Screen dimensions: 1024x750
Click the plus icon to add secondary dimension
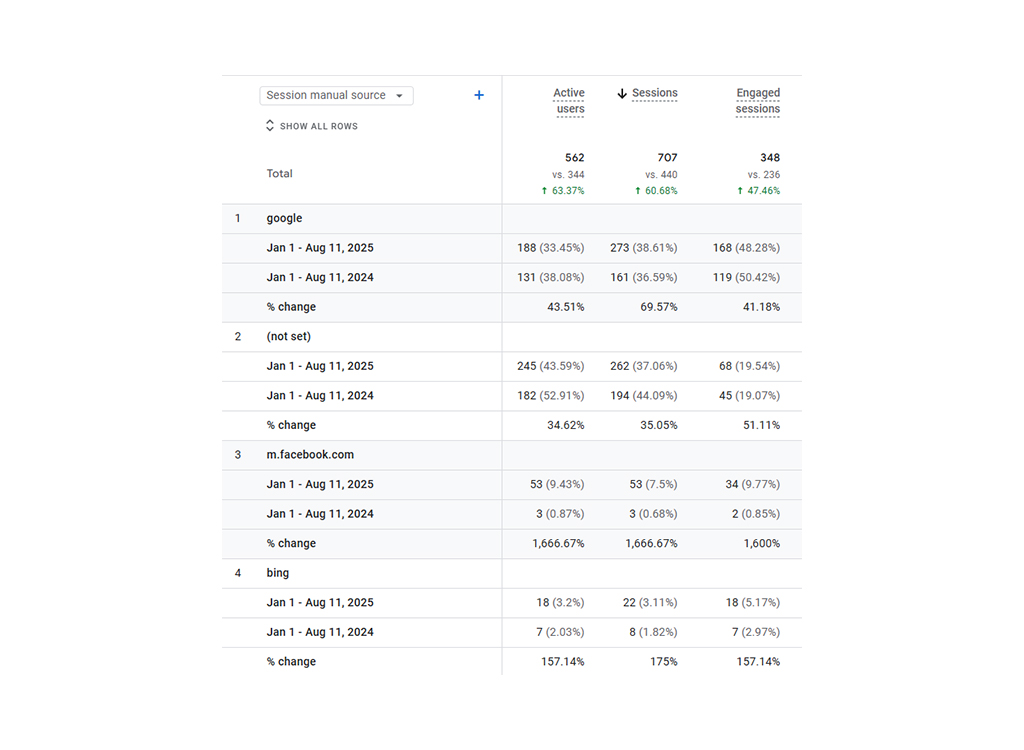(x=478, y=94)
